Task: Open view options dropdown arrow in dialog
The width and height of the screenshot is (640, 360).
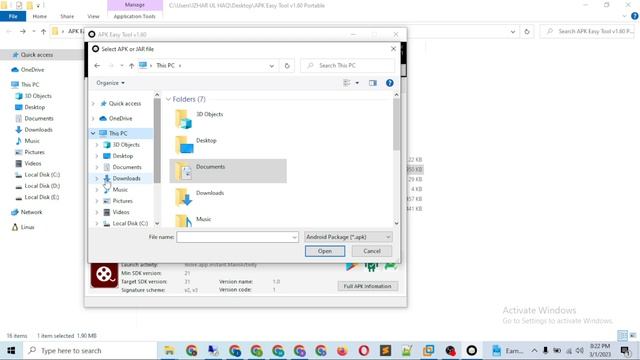Action: [357, 83]
